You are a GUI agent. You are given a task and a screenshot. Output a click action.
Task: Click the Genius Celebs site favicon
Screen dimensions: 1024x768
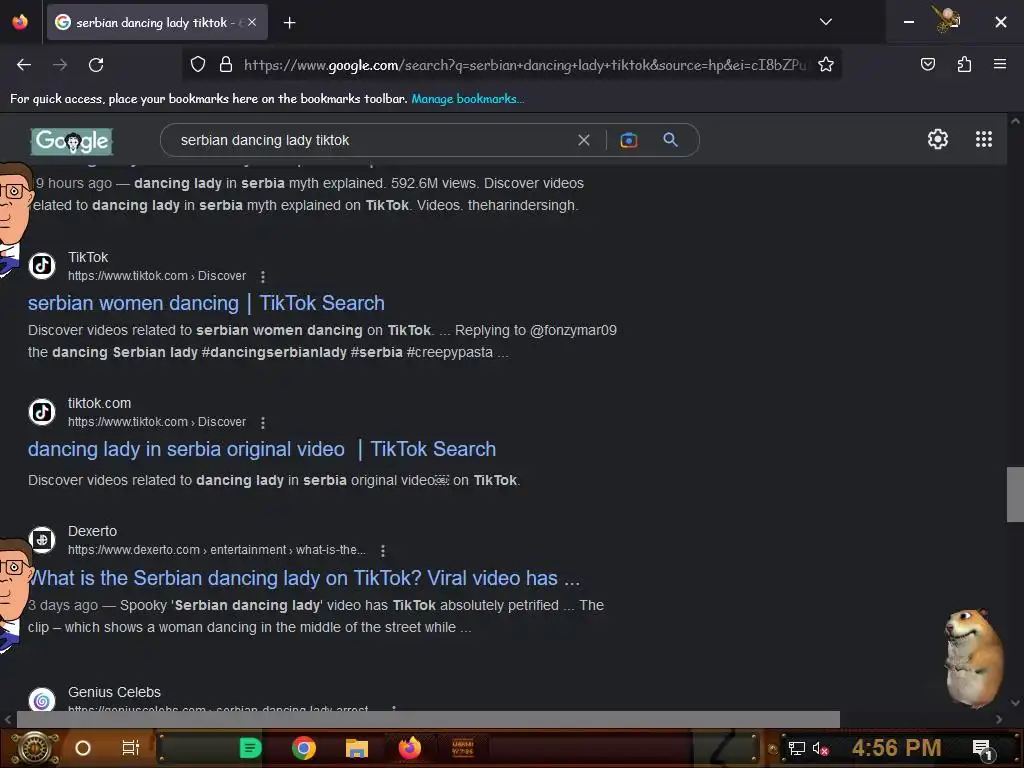(x=42, y=700)
